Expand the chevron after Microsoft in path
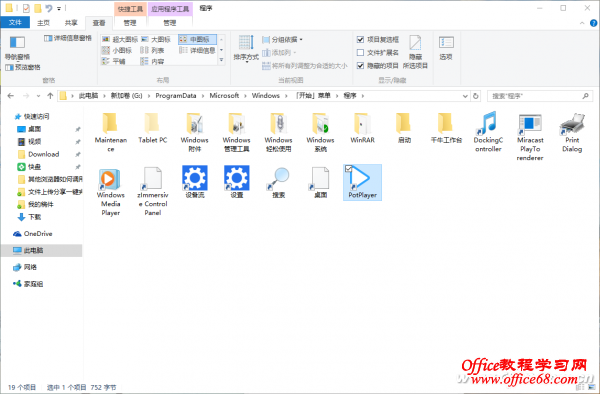Screen dimensions: 600x394 [245, 96]
